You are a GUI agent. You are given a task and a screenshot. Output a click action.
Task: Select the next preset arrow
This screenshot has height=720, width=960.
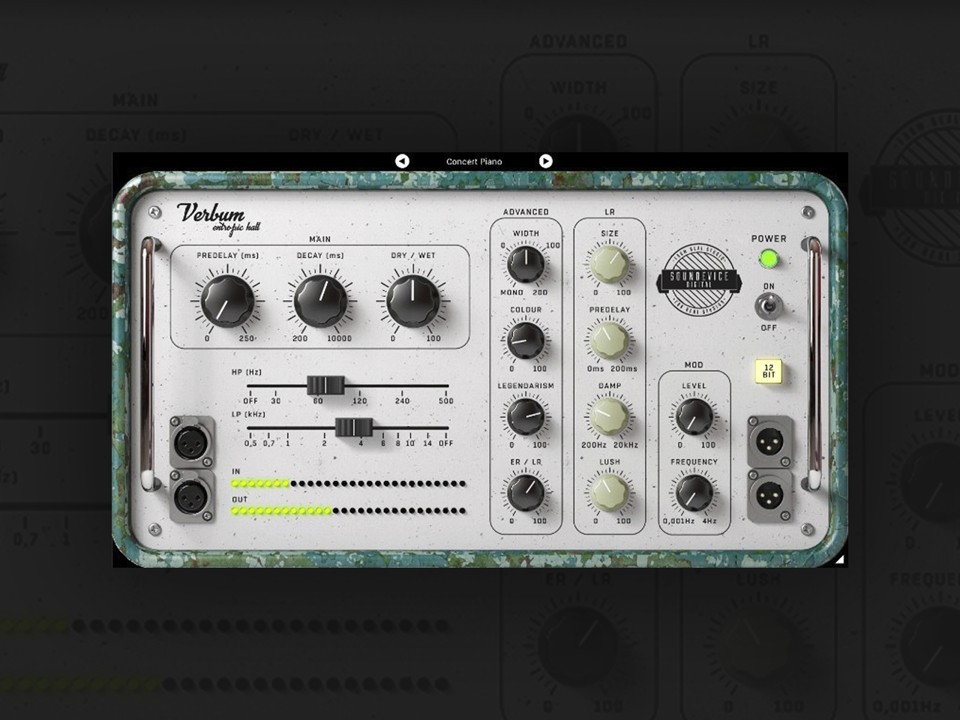tap(546, 161)
